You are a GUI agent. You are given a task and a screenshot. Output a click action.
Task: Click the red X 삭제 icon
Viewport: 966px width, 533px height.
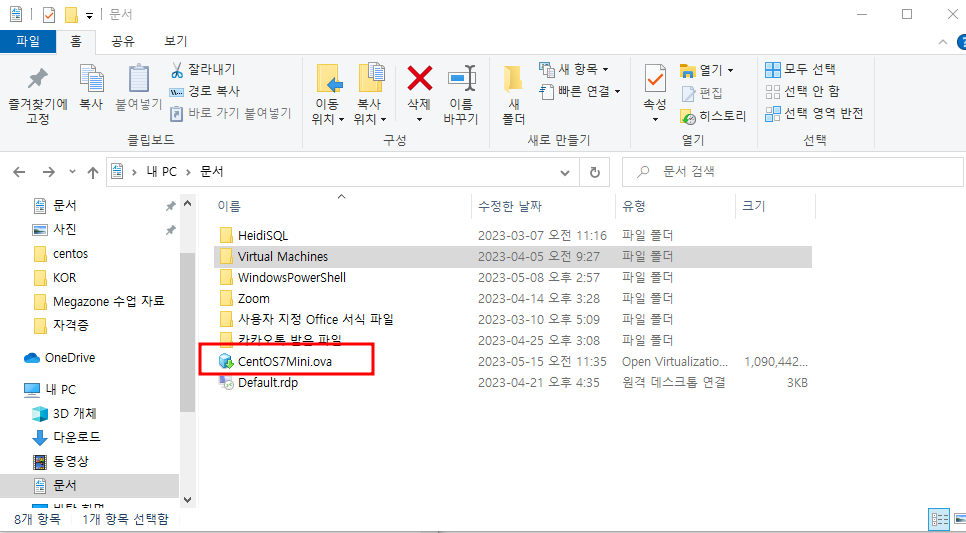pos(420,79)
